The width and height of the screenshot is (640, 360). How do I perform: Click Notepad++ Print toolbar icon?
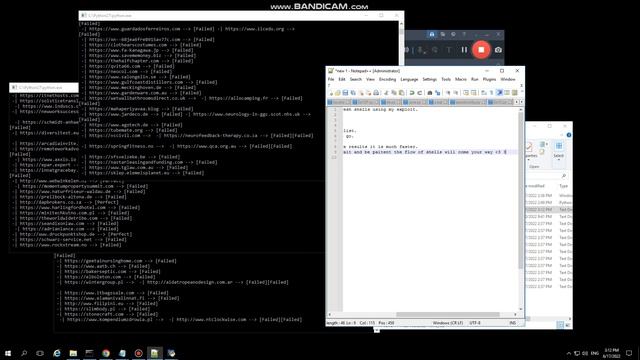pyautogui.click(x=376, y=93)
